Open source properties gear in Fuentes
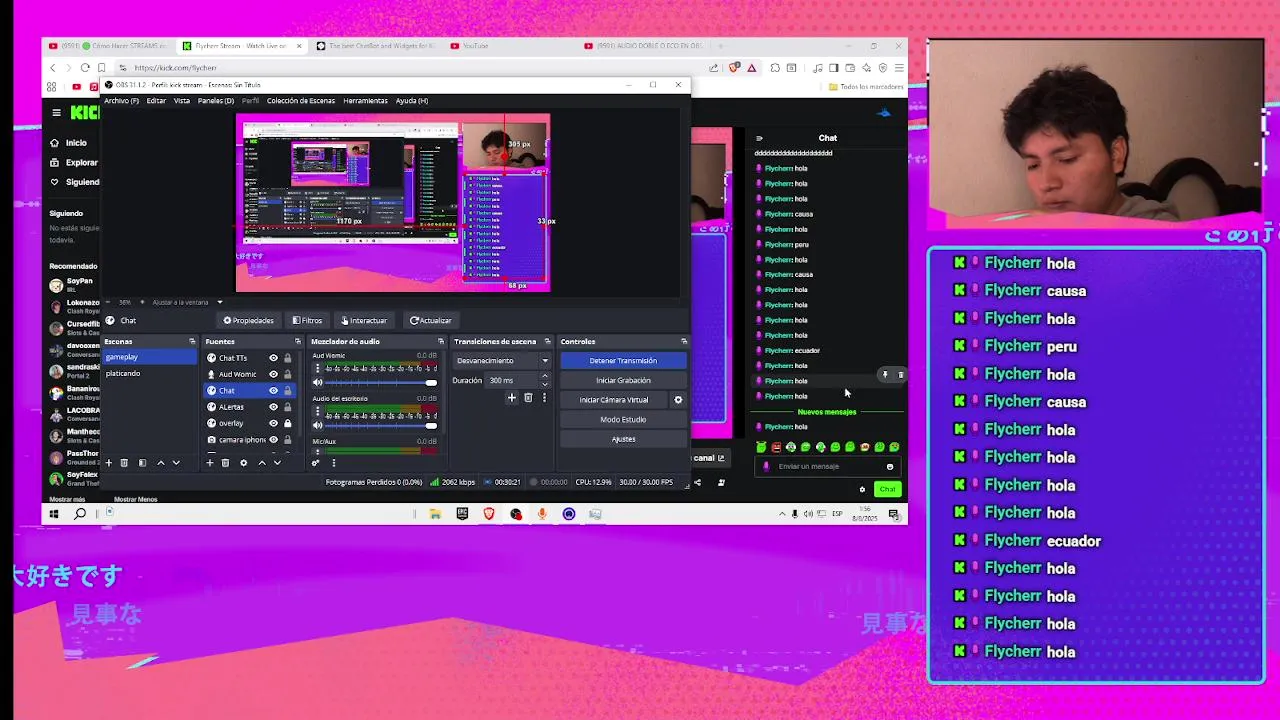This screenshot has width=1280, height=720. tap(243, 463)
